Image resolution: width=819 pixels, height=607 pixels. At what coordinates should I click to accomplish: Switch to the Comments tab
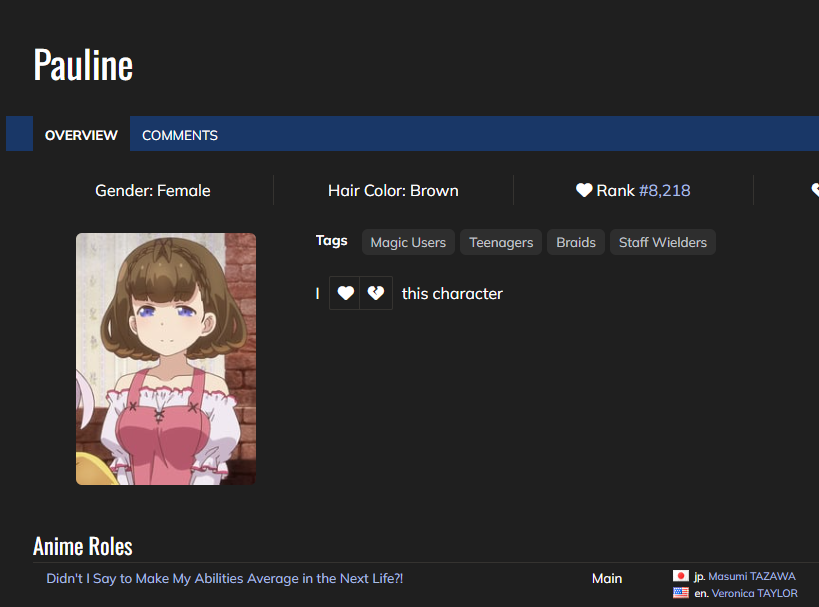tap(180, 135)
